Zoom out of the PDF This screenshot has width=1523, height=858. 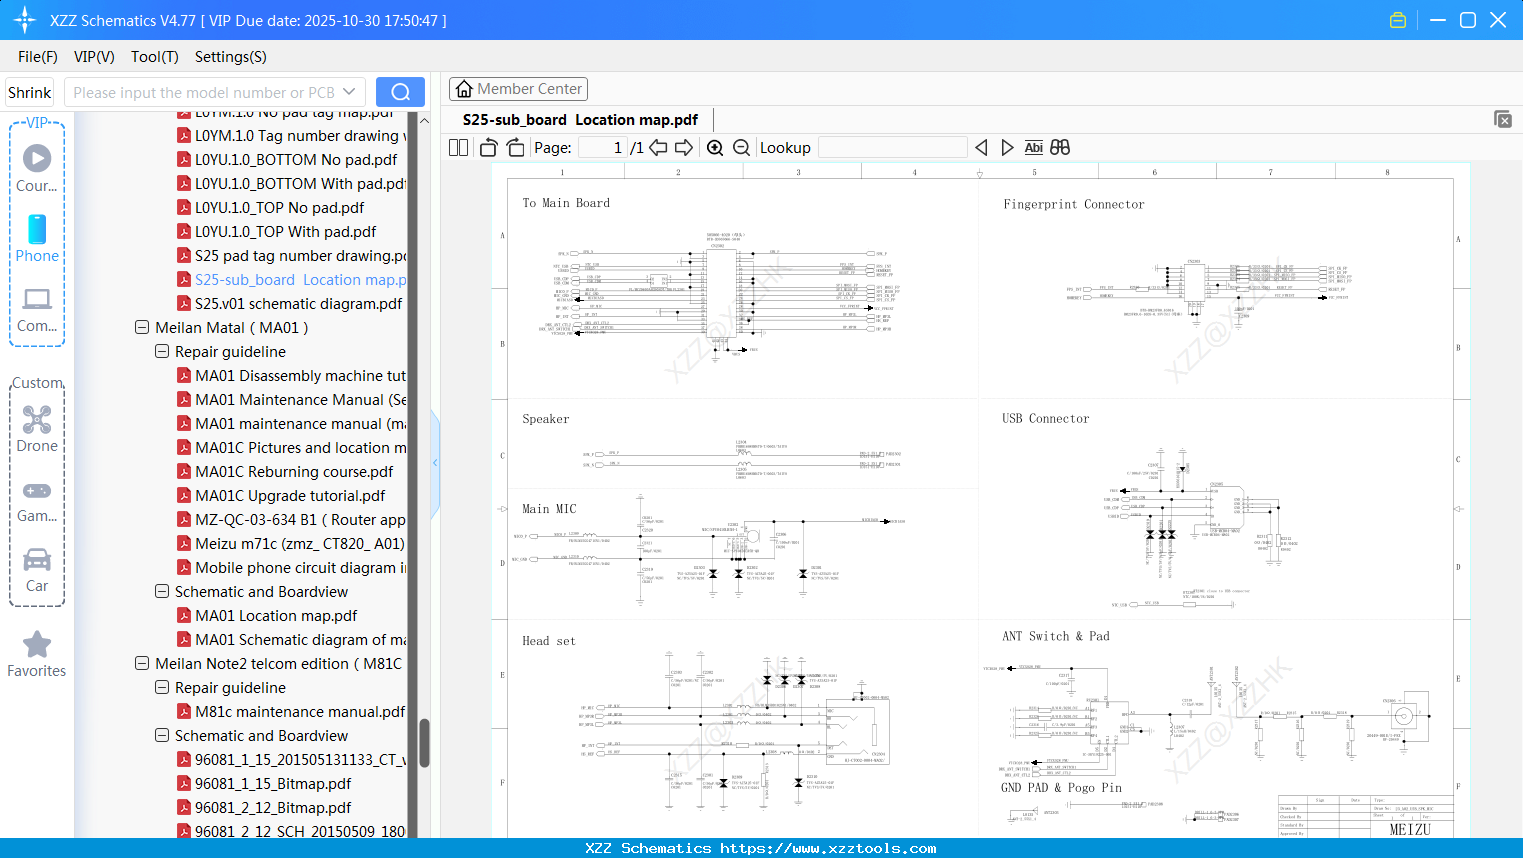coord(741,148)
